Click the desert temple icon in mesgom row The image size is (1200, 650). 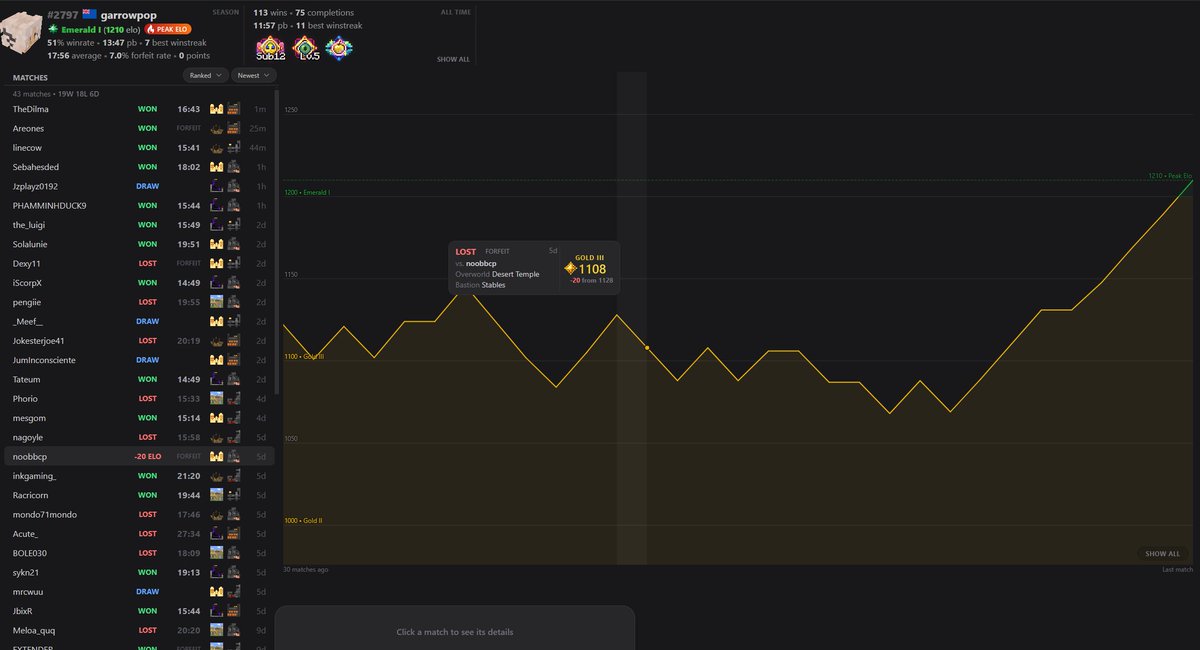pos(216,418)
